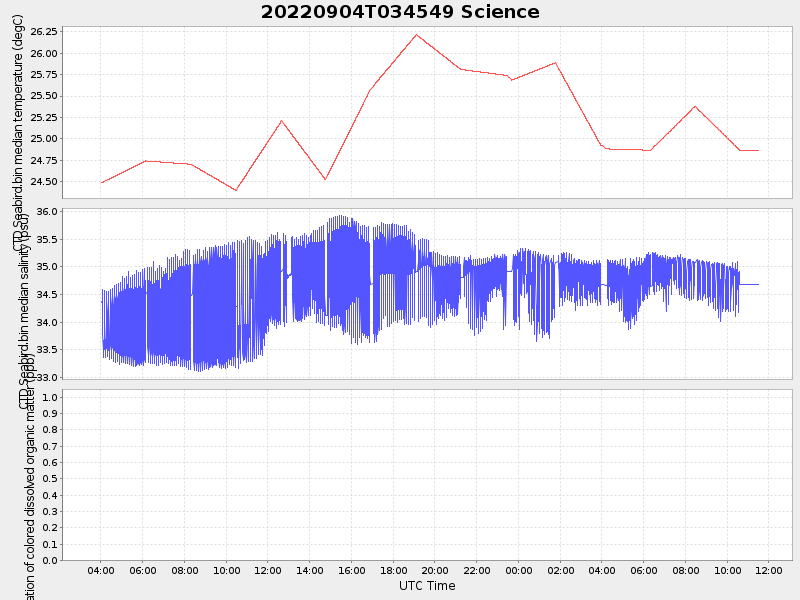Click the highest peak of the red temperature line
Screen dimensions: 800x600
coord(416,35)
